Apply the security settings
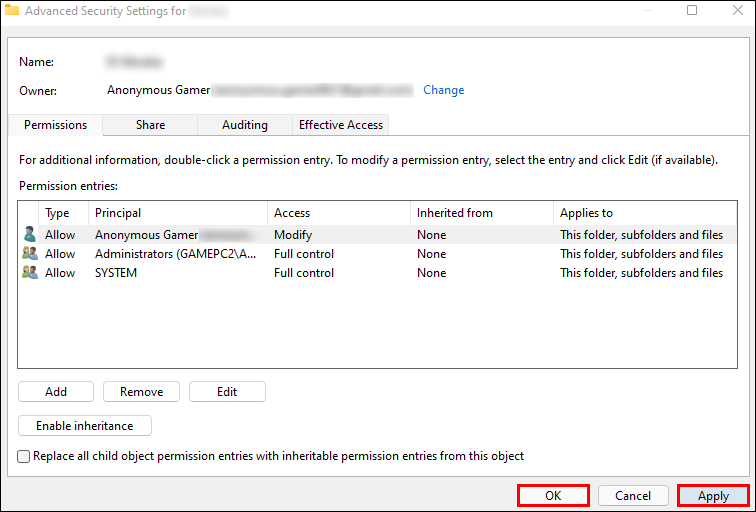756x512 pixels. click(x=713, y=496)
